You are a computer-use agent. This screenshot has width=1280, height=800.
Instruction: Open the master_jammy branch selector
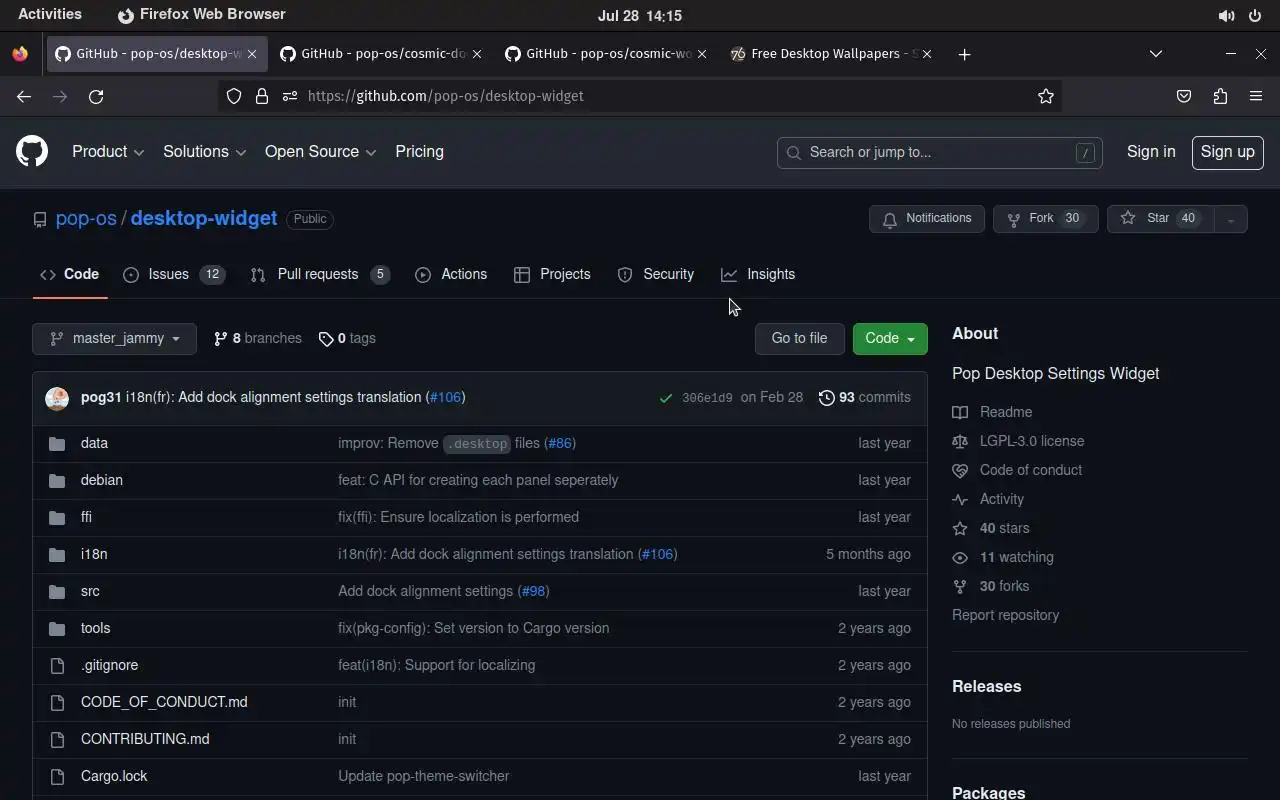click(x=114, y=339)
